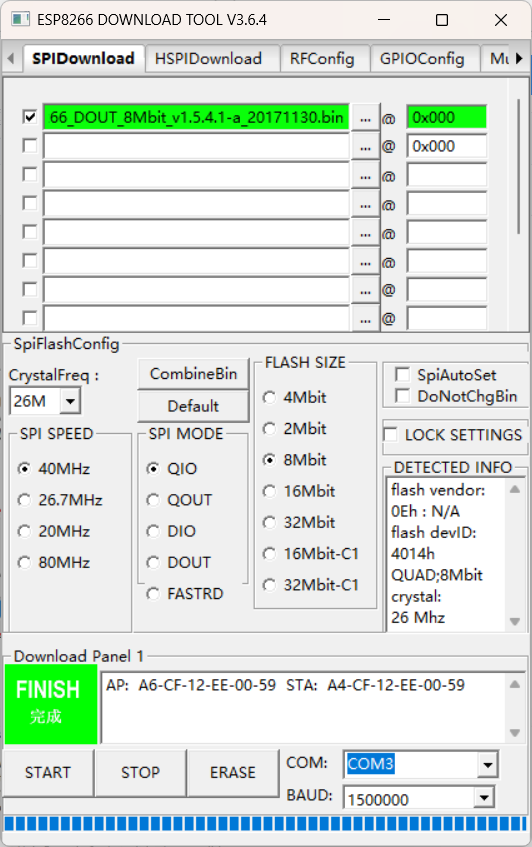Expand the COM port dropdown
This screenshot has width=532, height=847.
click(x=487, y=764)
